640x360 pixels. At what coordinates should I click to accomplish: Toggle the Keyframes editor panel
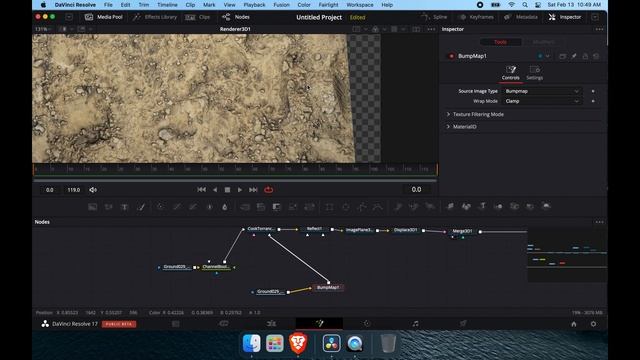point(476,17)
